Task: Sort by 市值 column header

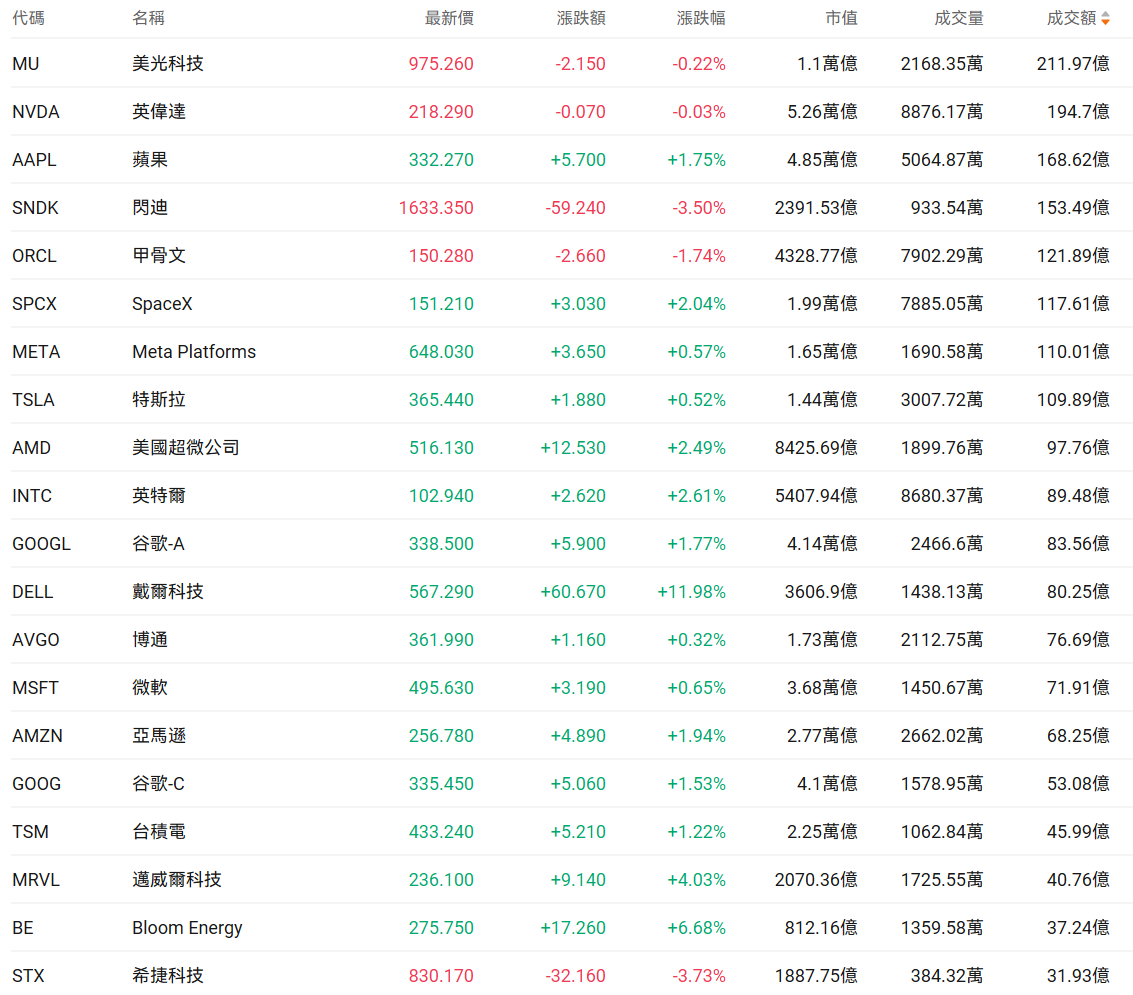Action: pyautogui.click(x=841, y=18)
